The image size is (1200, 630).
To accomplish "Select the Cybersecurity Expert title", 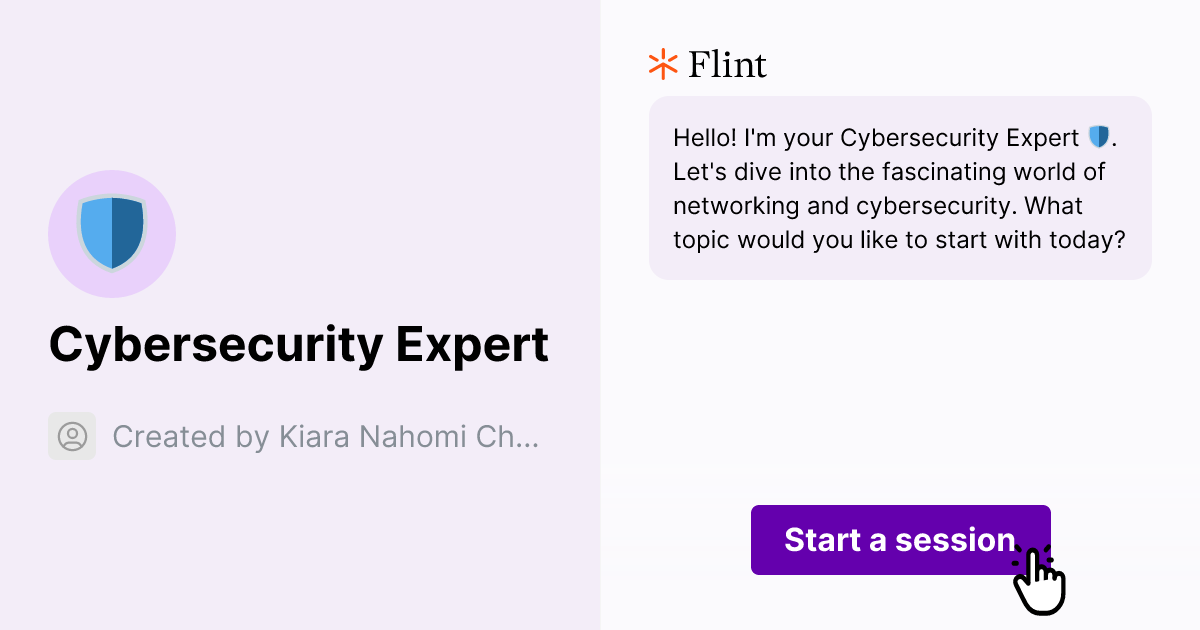I will point(299,344).
